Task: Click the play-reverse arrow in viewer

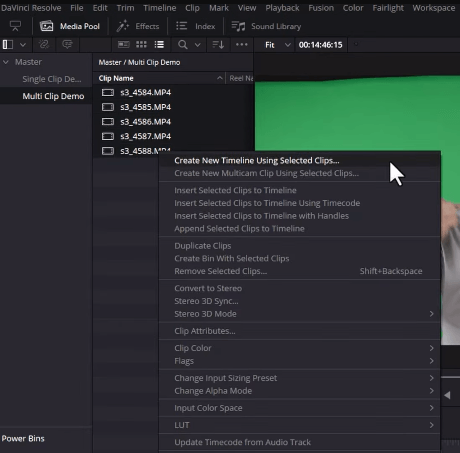Action: (x=447, y=395)
